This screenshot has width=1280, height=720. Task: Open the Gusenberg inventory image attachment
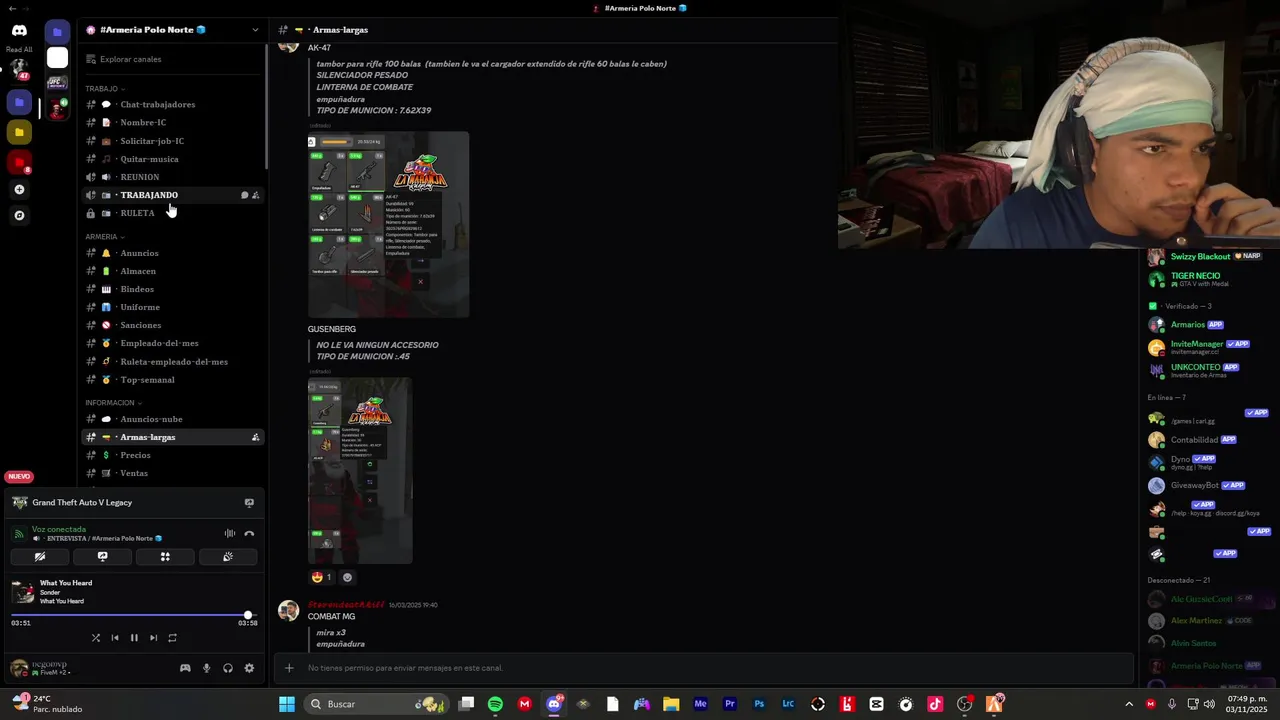360,471
